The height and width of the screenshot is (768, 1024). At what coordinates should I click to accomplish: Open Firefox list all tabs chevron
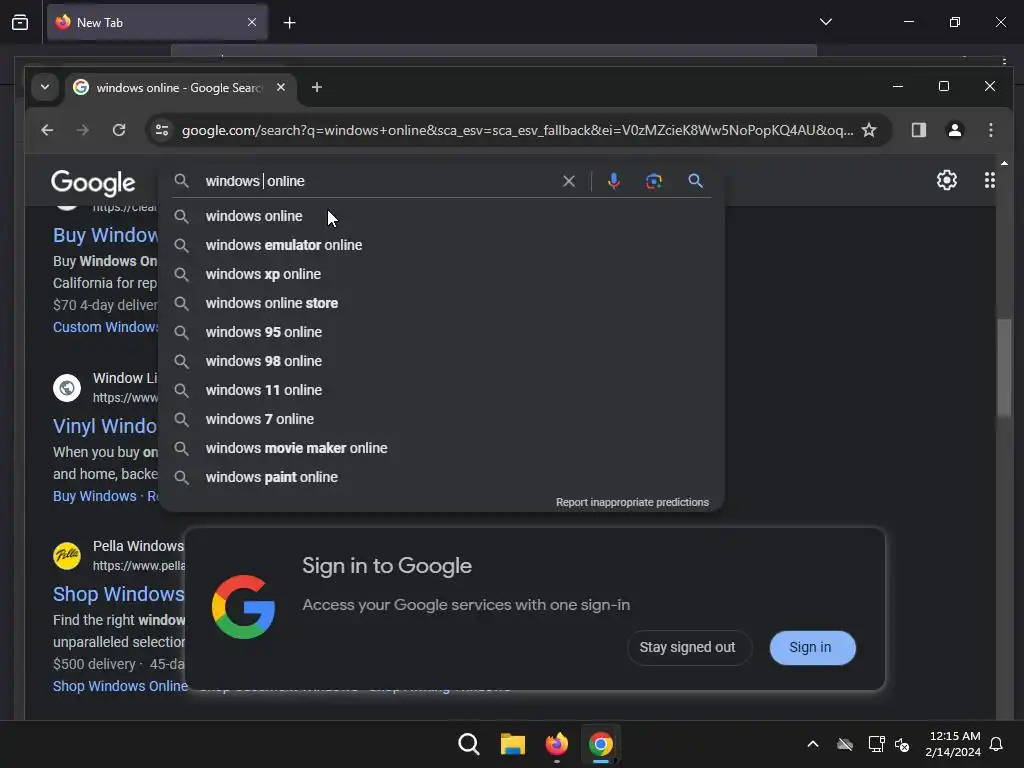pyautogui.click(x=825, y=22)
